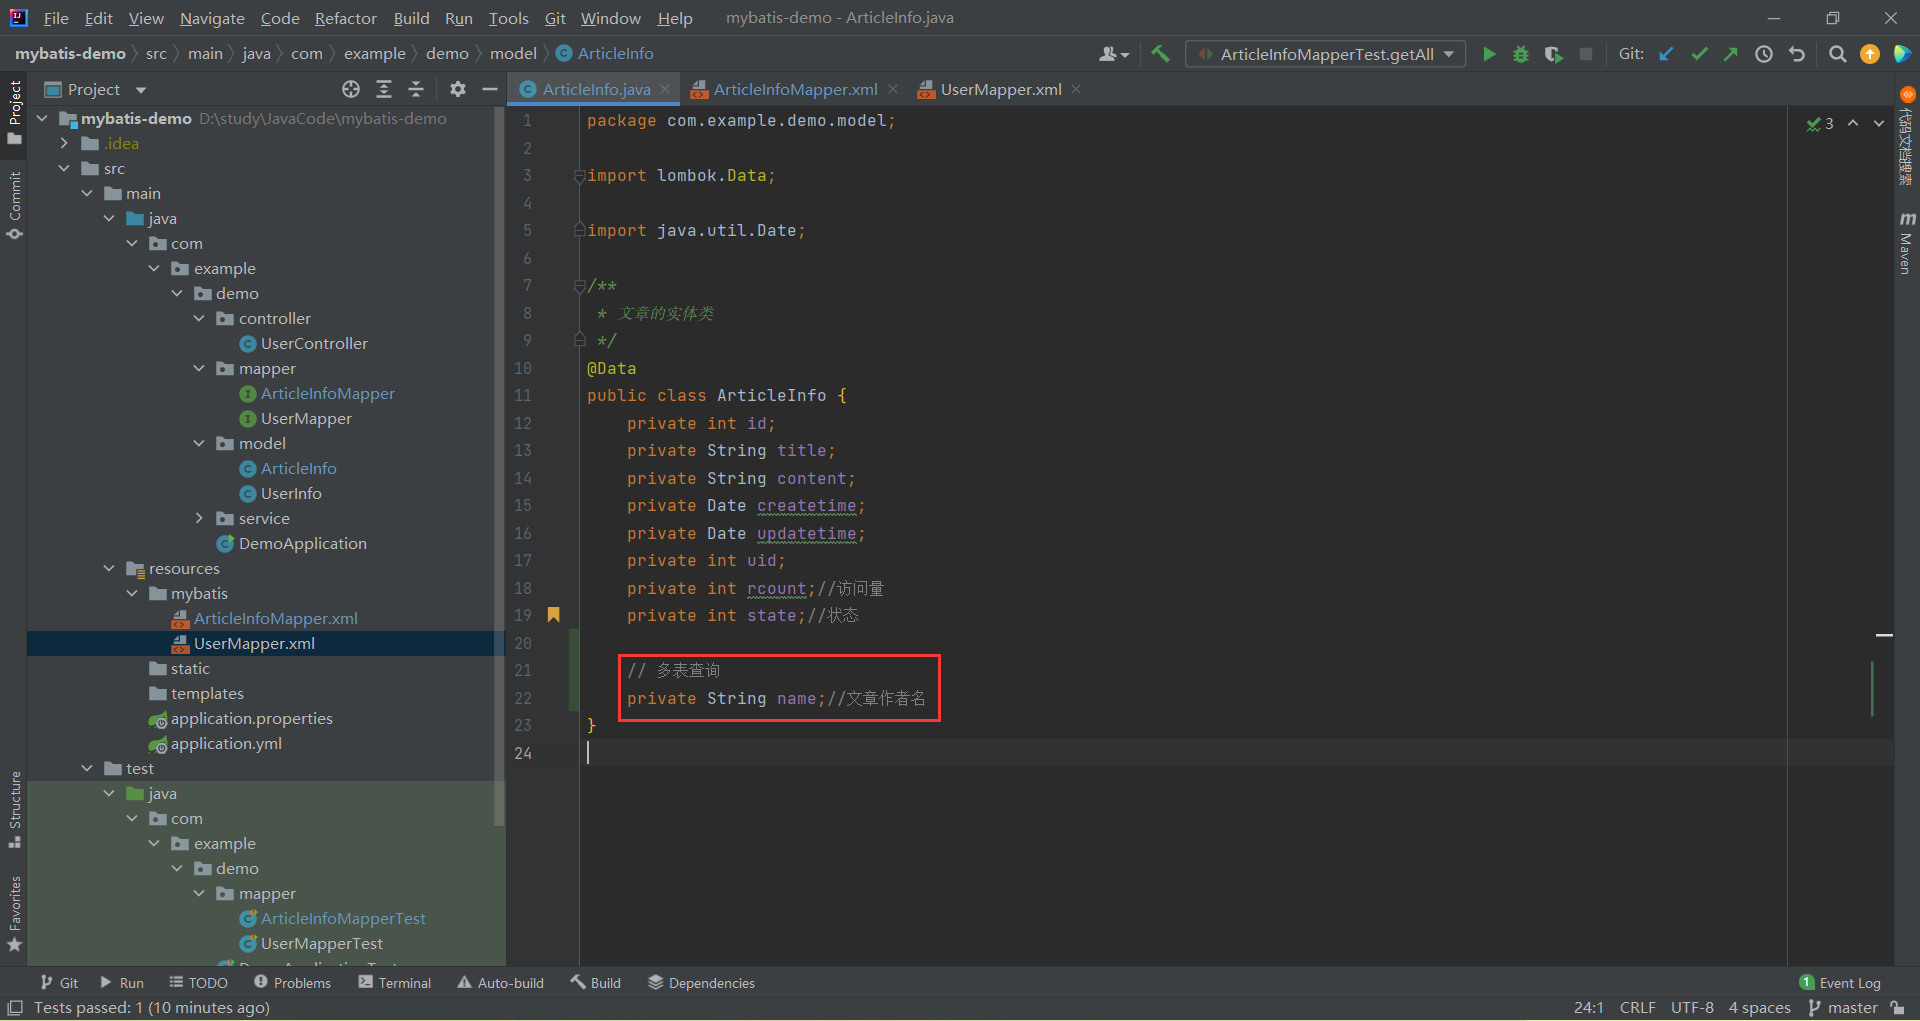Collapse the mybatis folder

(x=132, y=594)
